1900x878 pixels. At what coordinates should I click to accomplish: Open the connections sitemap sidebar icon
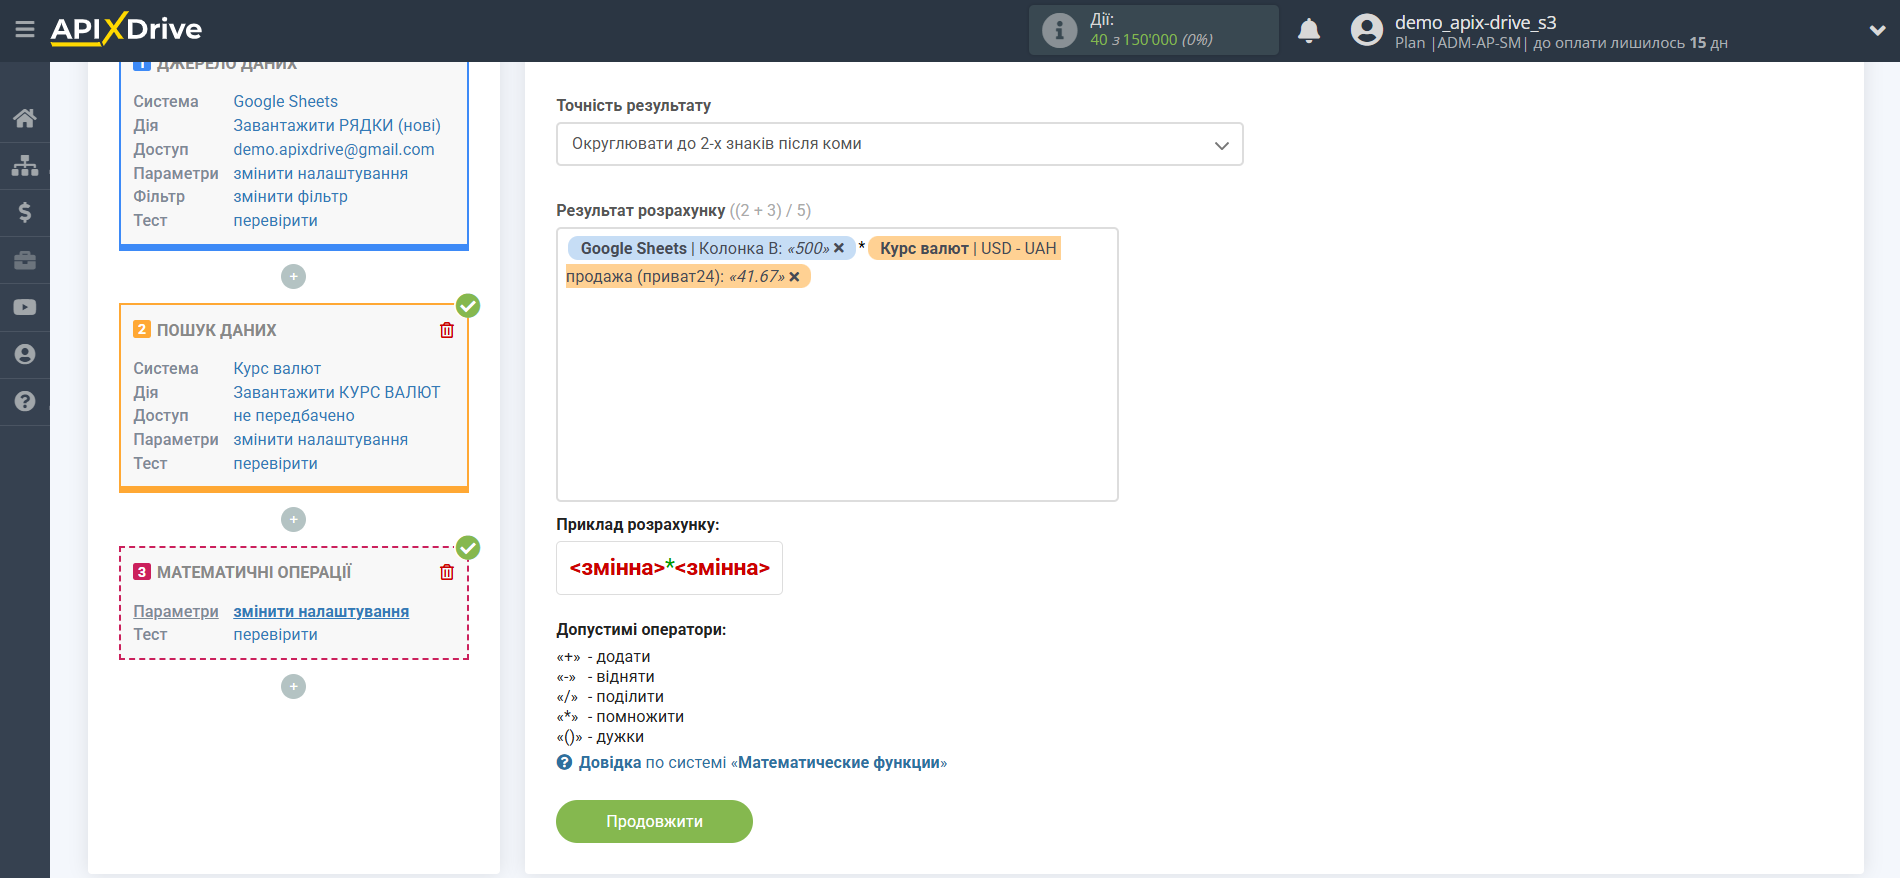point(25,165)
